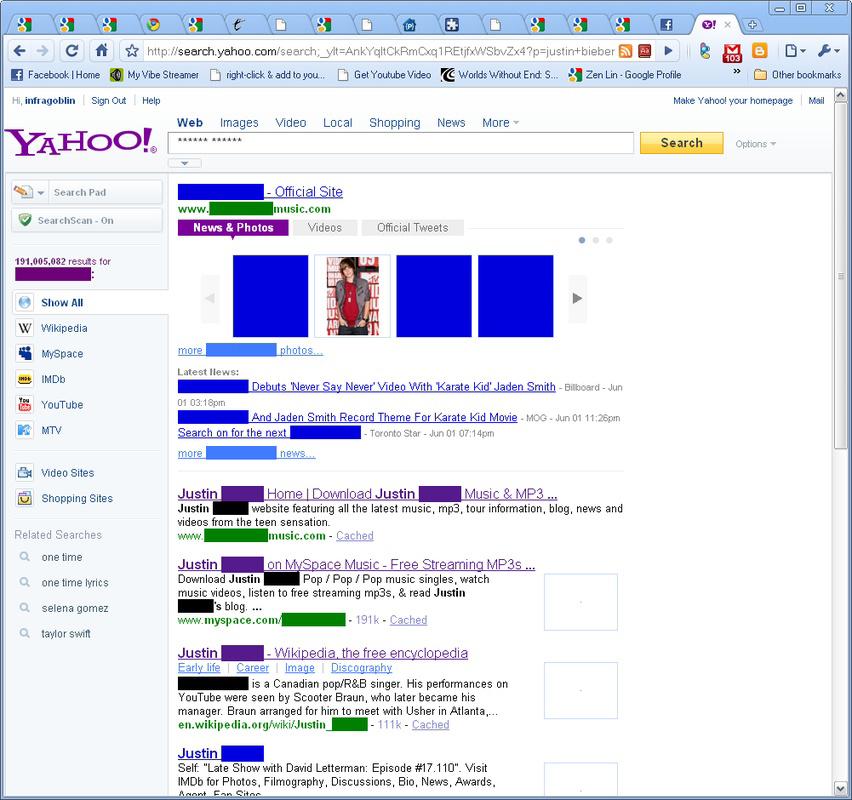Show hidden bookmarks via the chevron
The height and width of the screenshot is (800, 852).
click(x=737, y=71)
